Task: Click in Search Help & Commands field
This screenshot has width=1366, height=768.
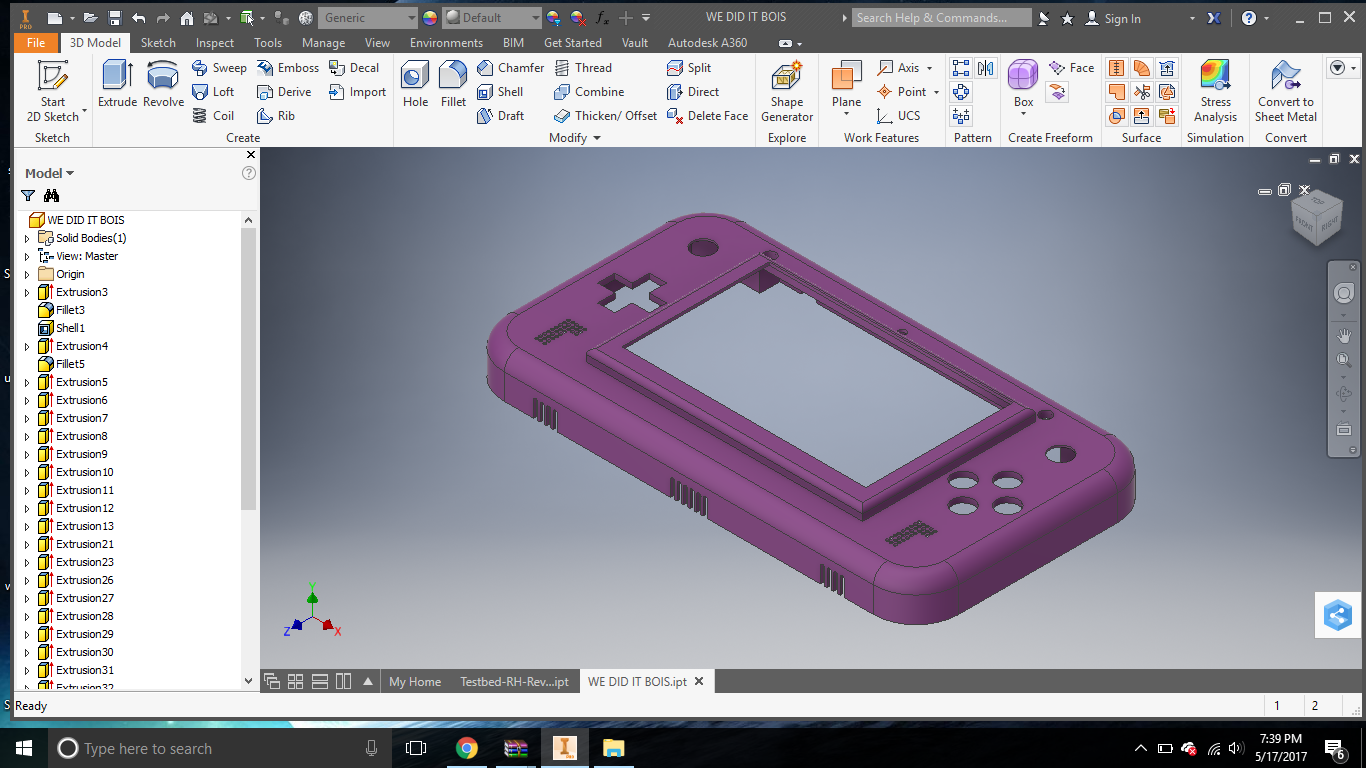Action: 942,18
